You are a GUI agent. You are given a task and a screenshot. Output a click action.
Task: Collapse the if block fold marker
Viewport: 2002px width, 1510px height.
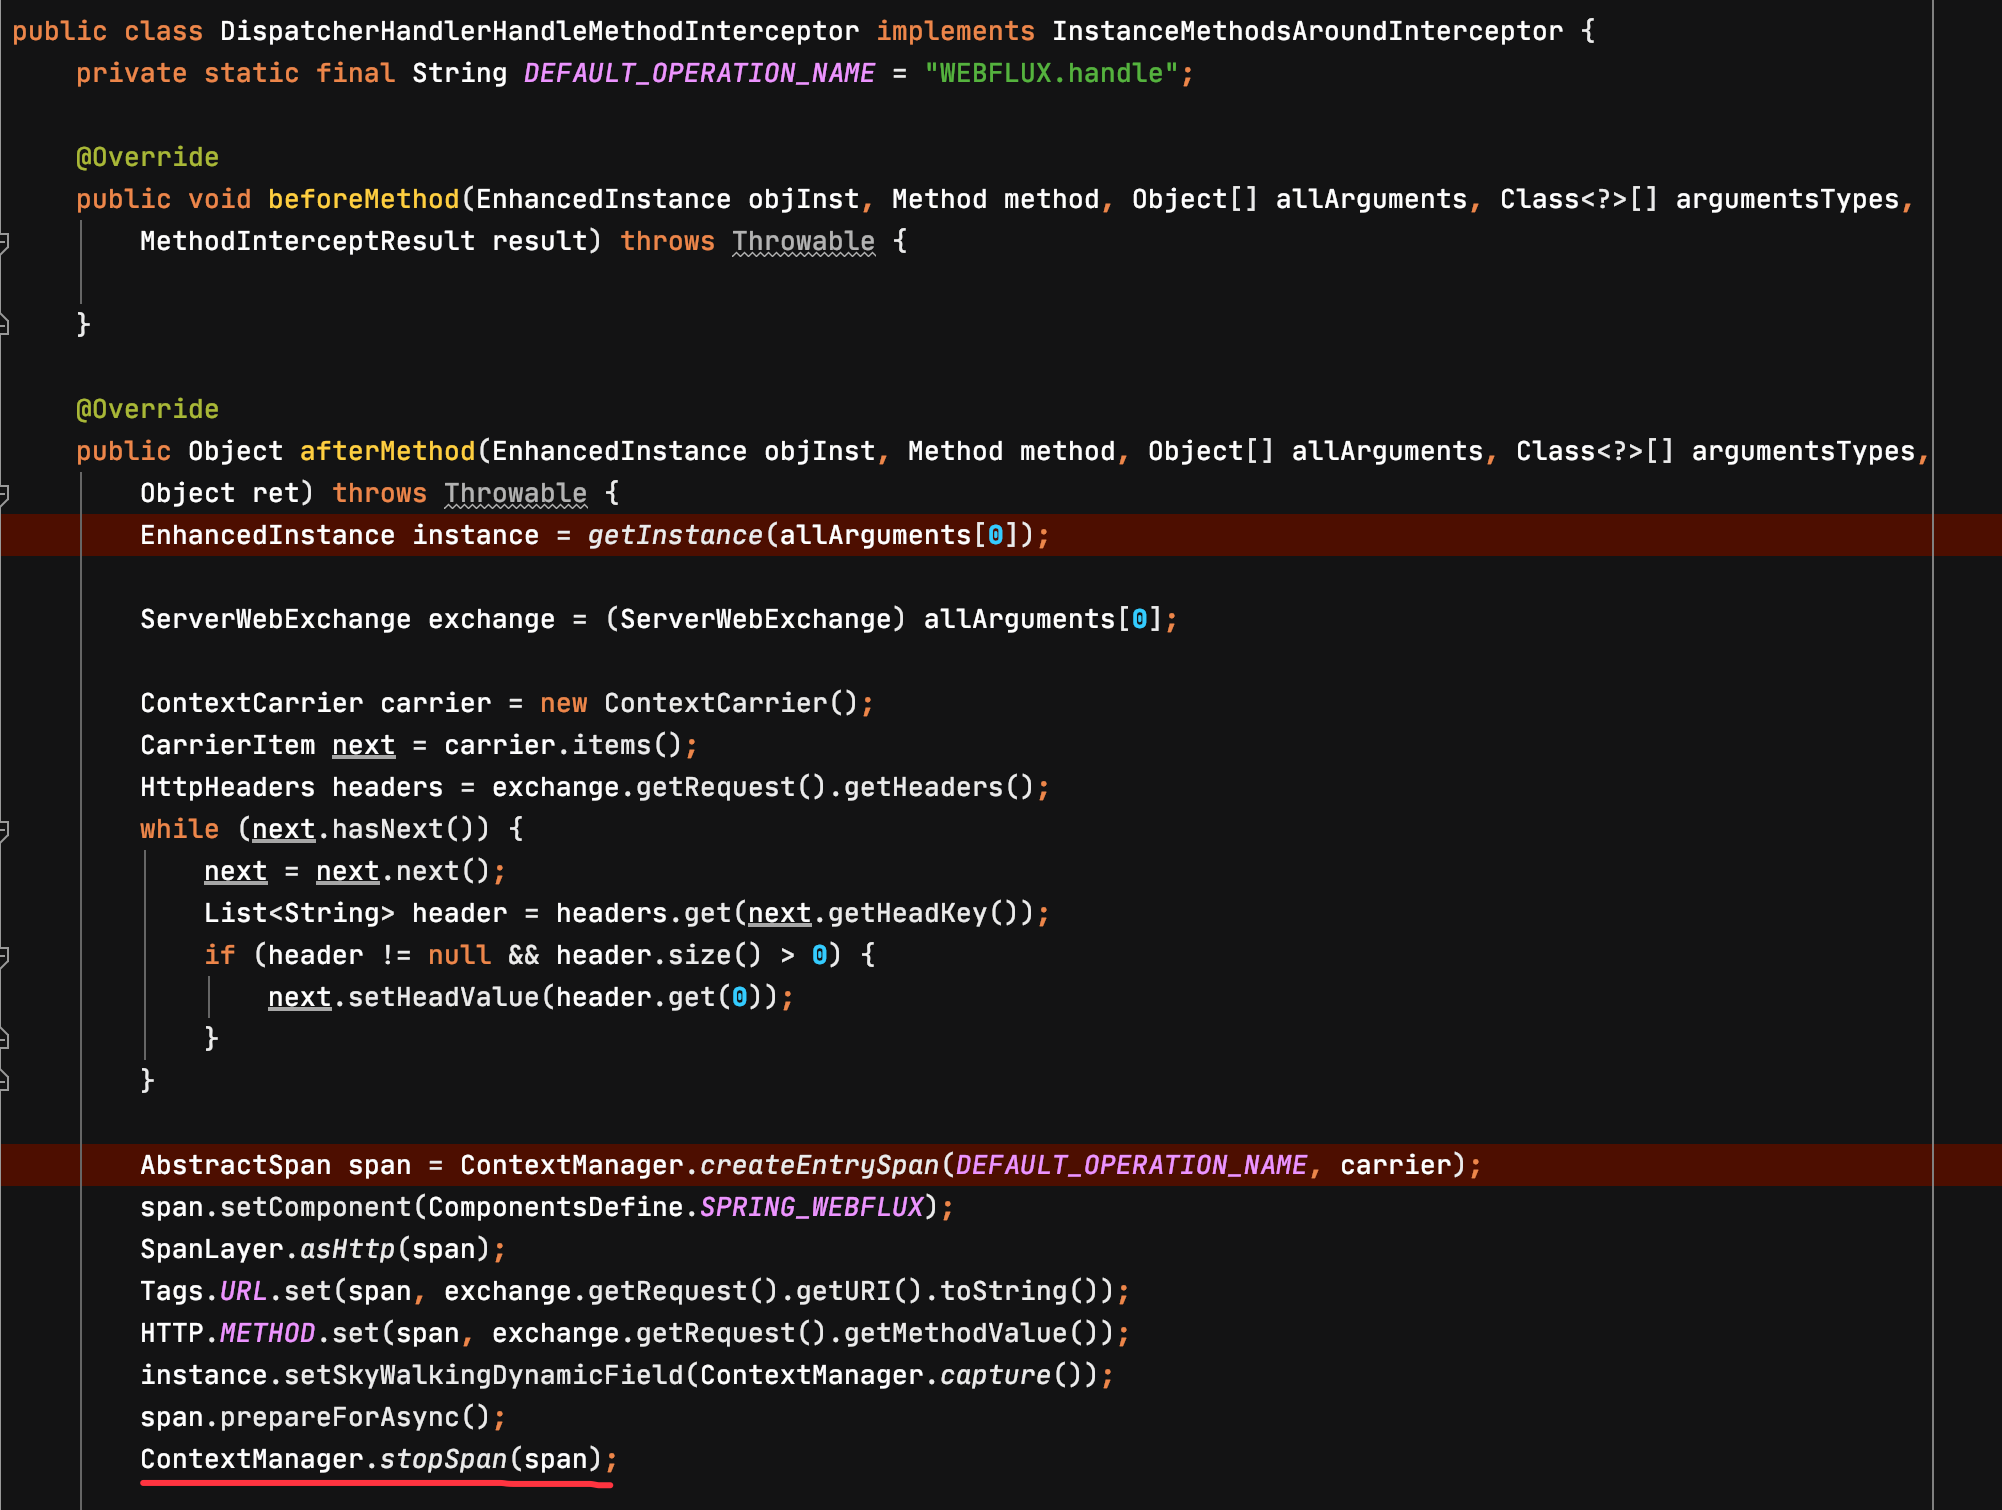coord(6,955)
